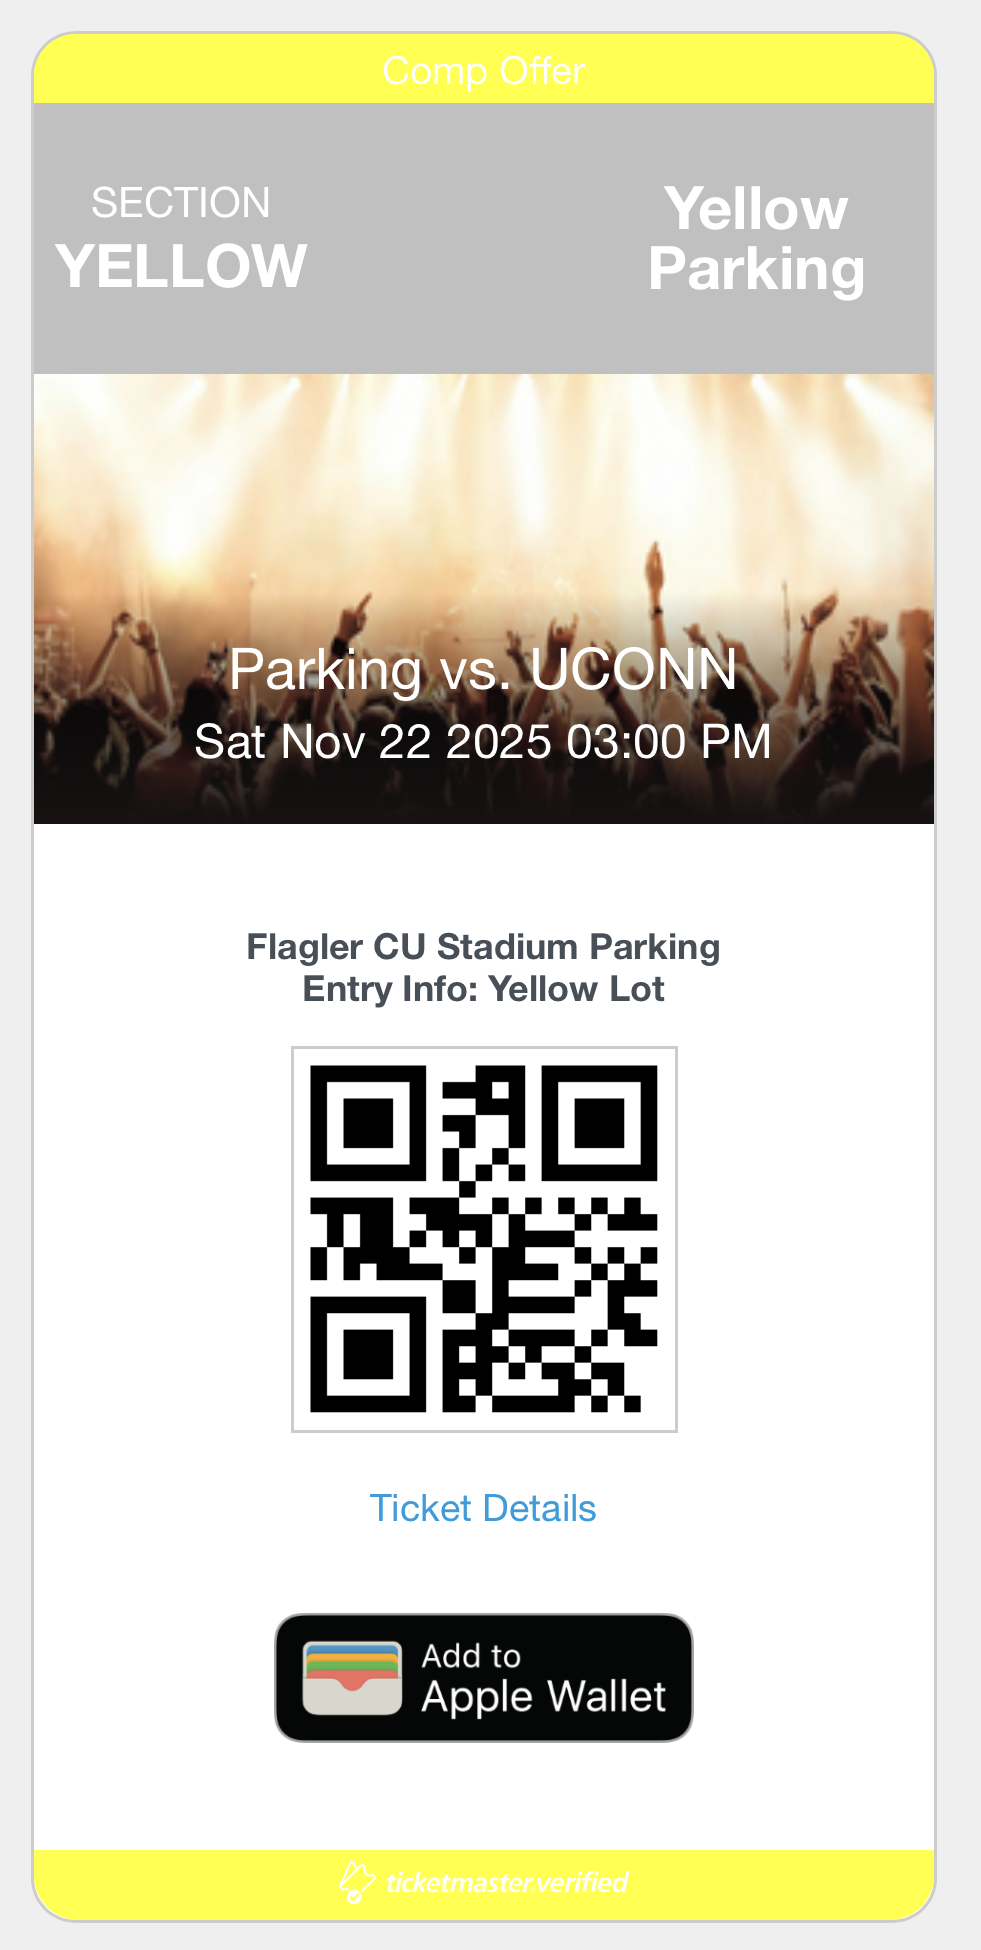Click the Add to text on wallet button

point(471,1656)
